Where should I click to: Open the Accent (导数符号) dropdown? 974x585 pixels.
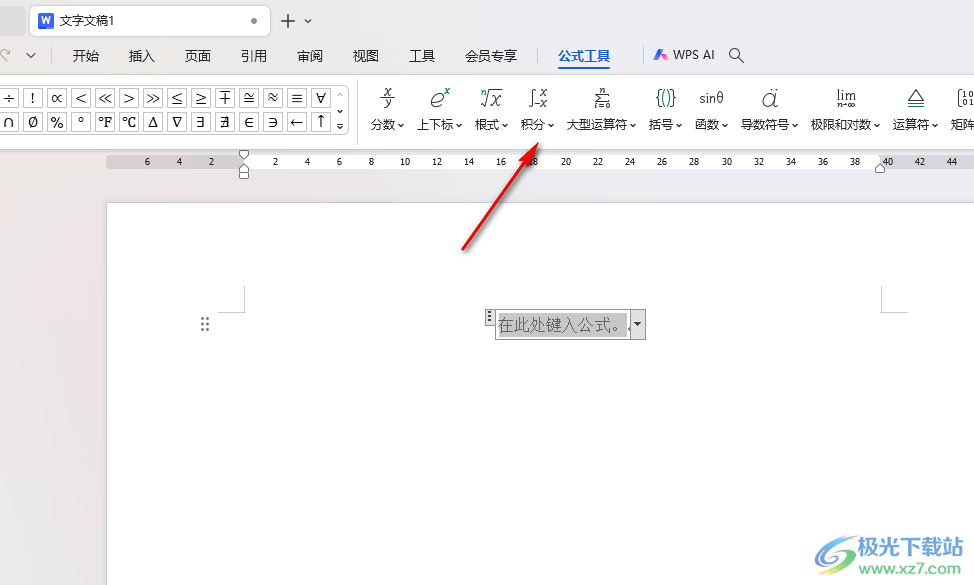(769, 109)
